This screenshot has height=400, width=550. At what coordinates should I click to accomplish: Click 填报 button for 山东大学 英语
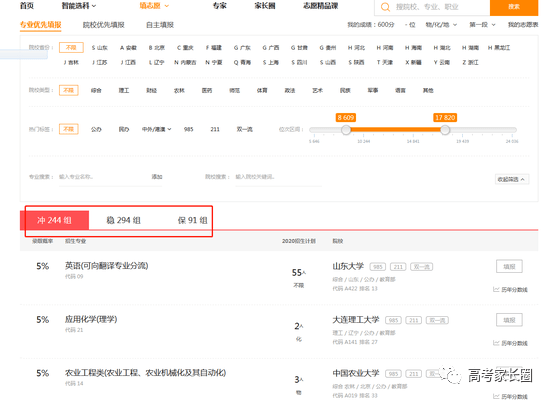pyautogui.click(x=509, y=267)
